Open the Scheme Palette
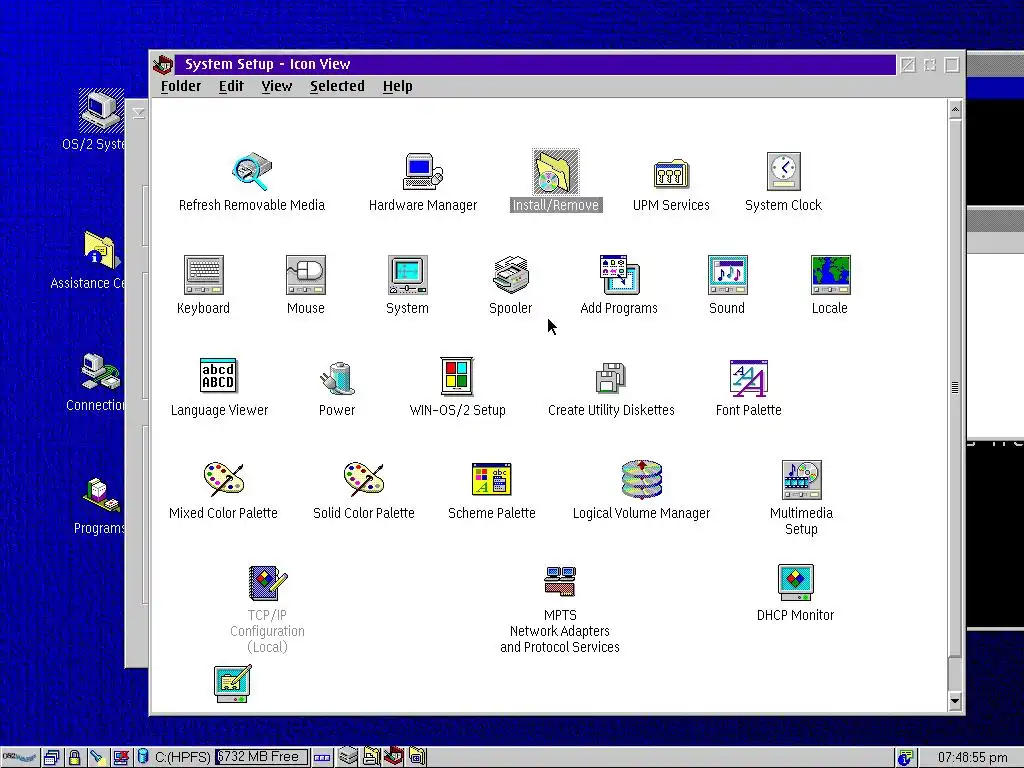1024x768 pixels. [492, 480]
